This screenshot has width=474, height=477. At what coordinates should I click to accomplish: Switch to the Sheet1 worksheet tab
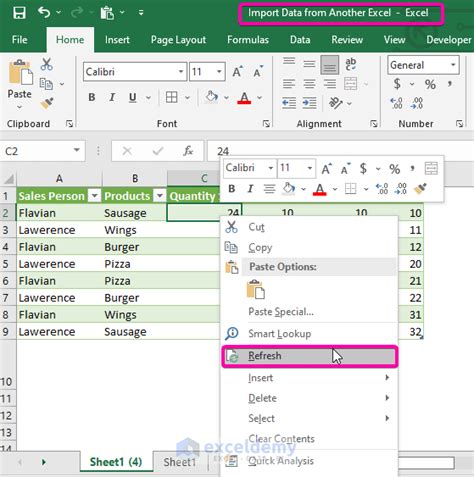pyautogui.click(x=180, y=462)
